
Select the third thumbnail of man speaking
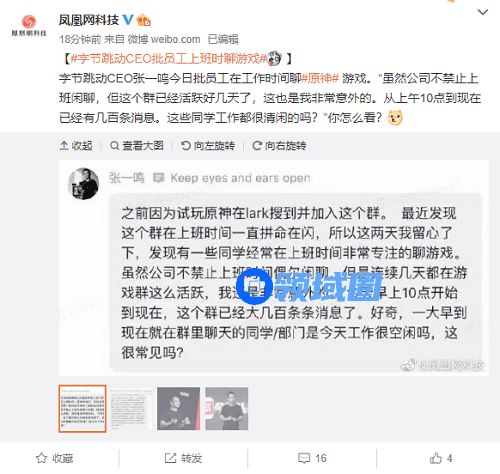click(x=178, y=409)
